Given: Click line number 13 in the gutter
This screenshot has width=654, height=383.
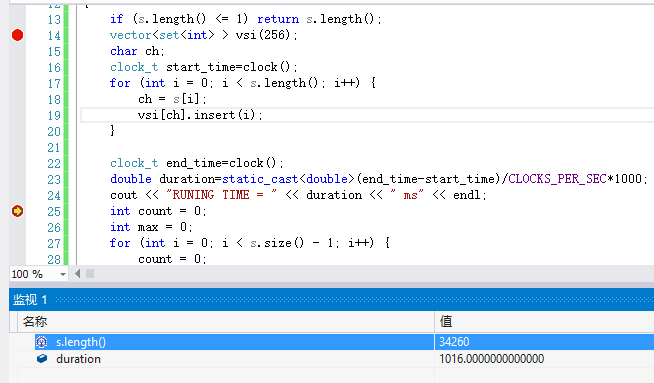Looking at the screenshot, I should click(54, 20).
